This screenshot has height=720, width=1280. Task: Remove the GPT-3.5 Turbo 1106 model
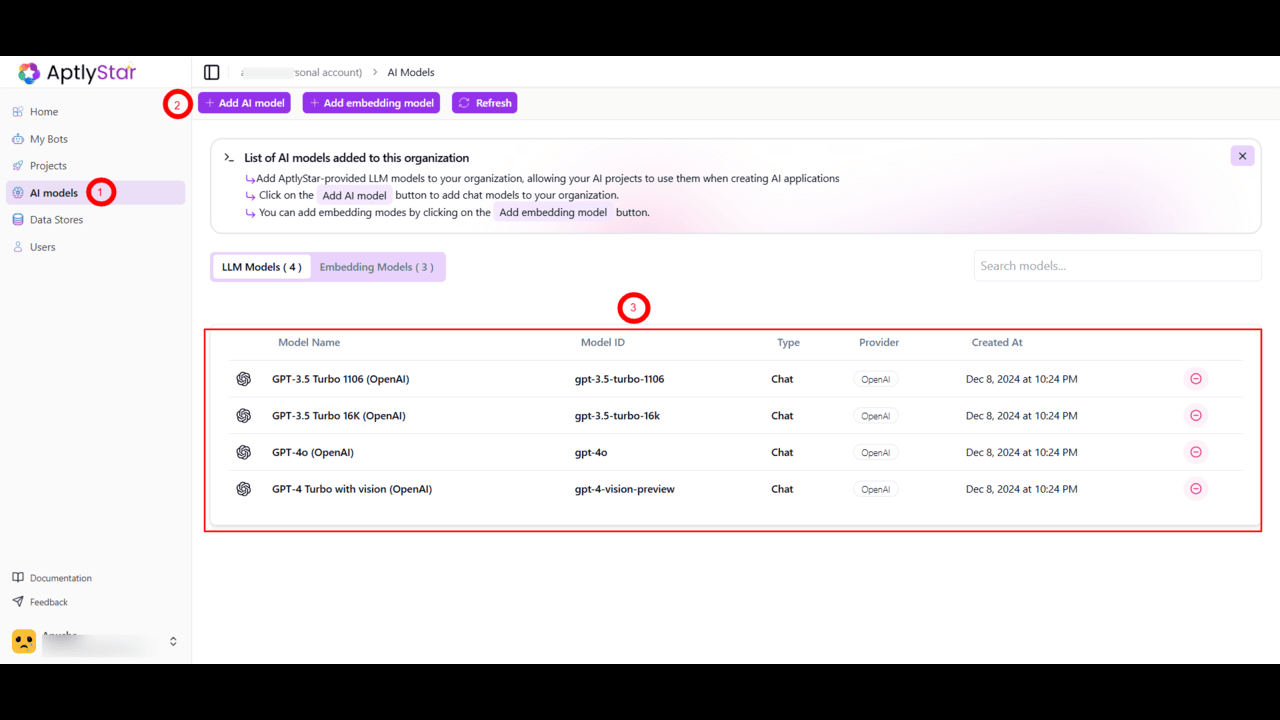click(1195, 379)
